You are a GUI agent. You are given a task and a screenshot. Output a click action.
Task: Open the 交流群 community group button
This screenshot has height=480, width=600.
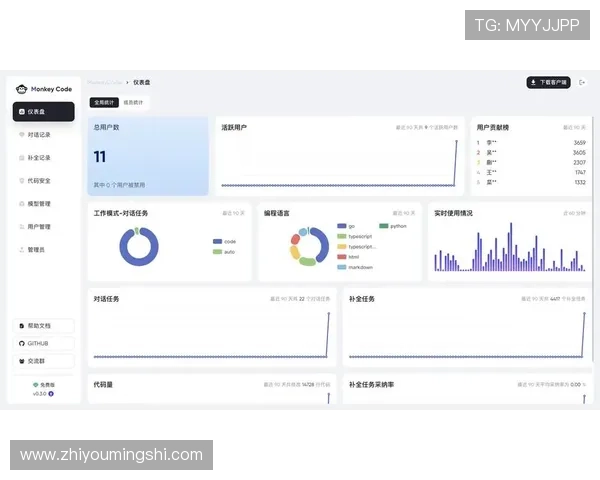click(44, 361)
